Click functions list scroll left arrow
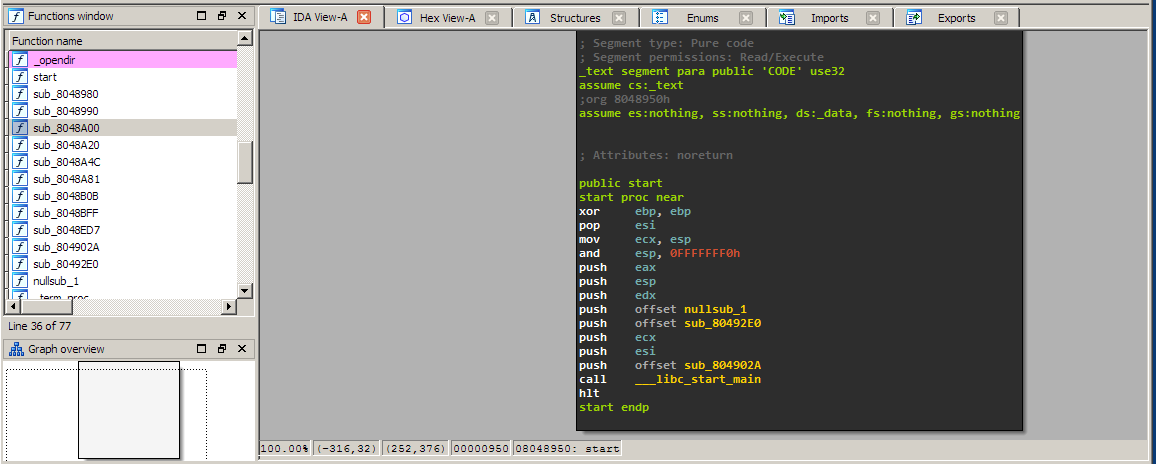1156x464 pixels. (x=12, y=305)
